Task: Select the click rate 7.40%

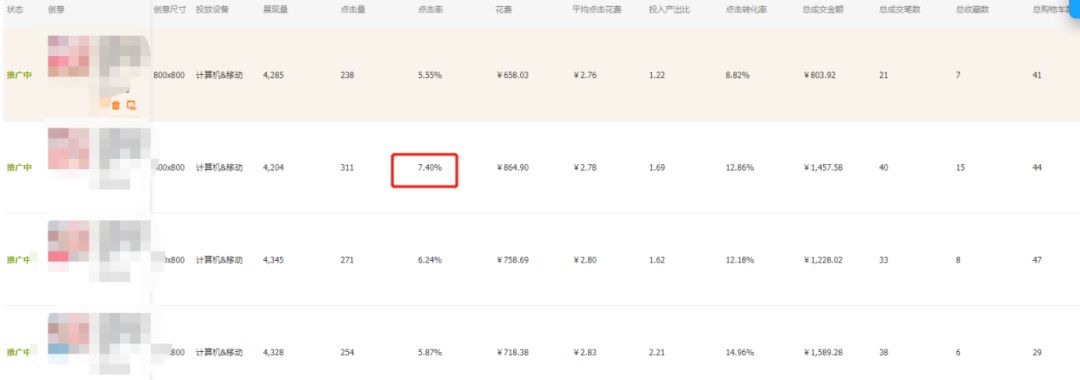Action: click(430, 167)
